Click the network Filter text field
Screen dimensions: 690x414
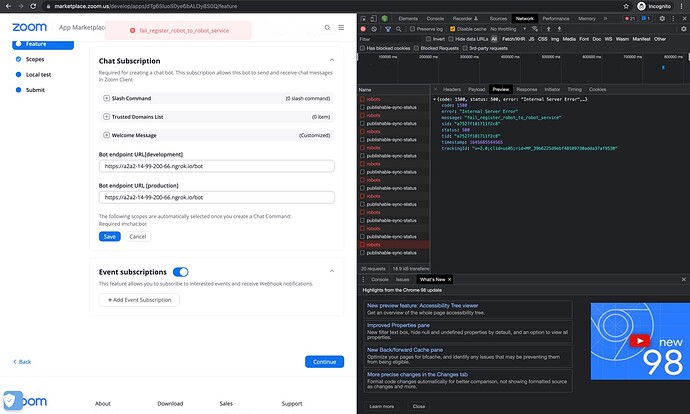[x=390, y=39]
